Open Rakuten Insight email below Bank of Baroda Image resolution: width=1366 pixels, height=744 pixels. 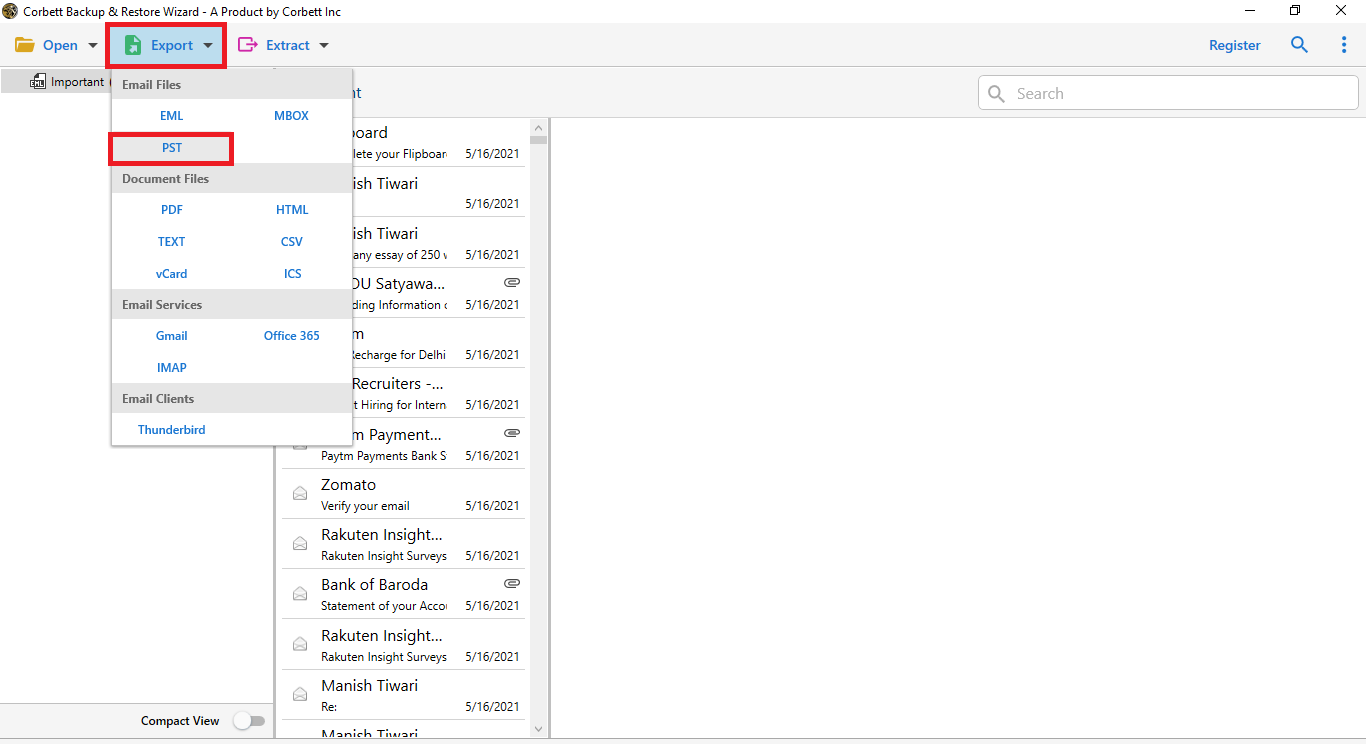(403, 645)
